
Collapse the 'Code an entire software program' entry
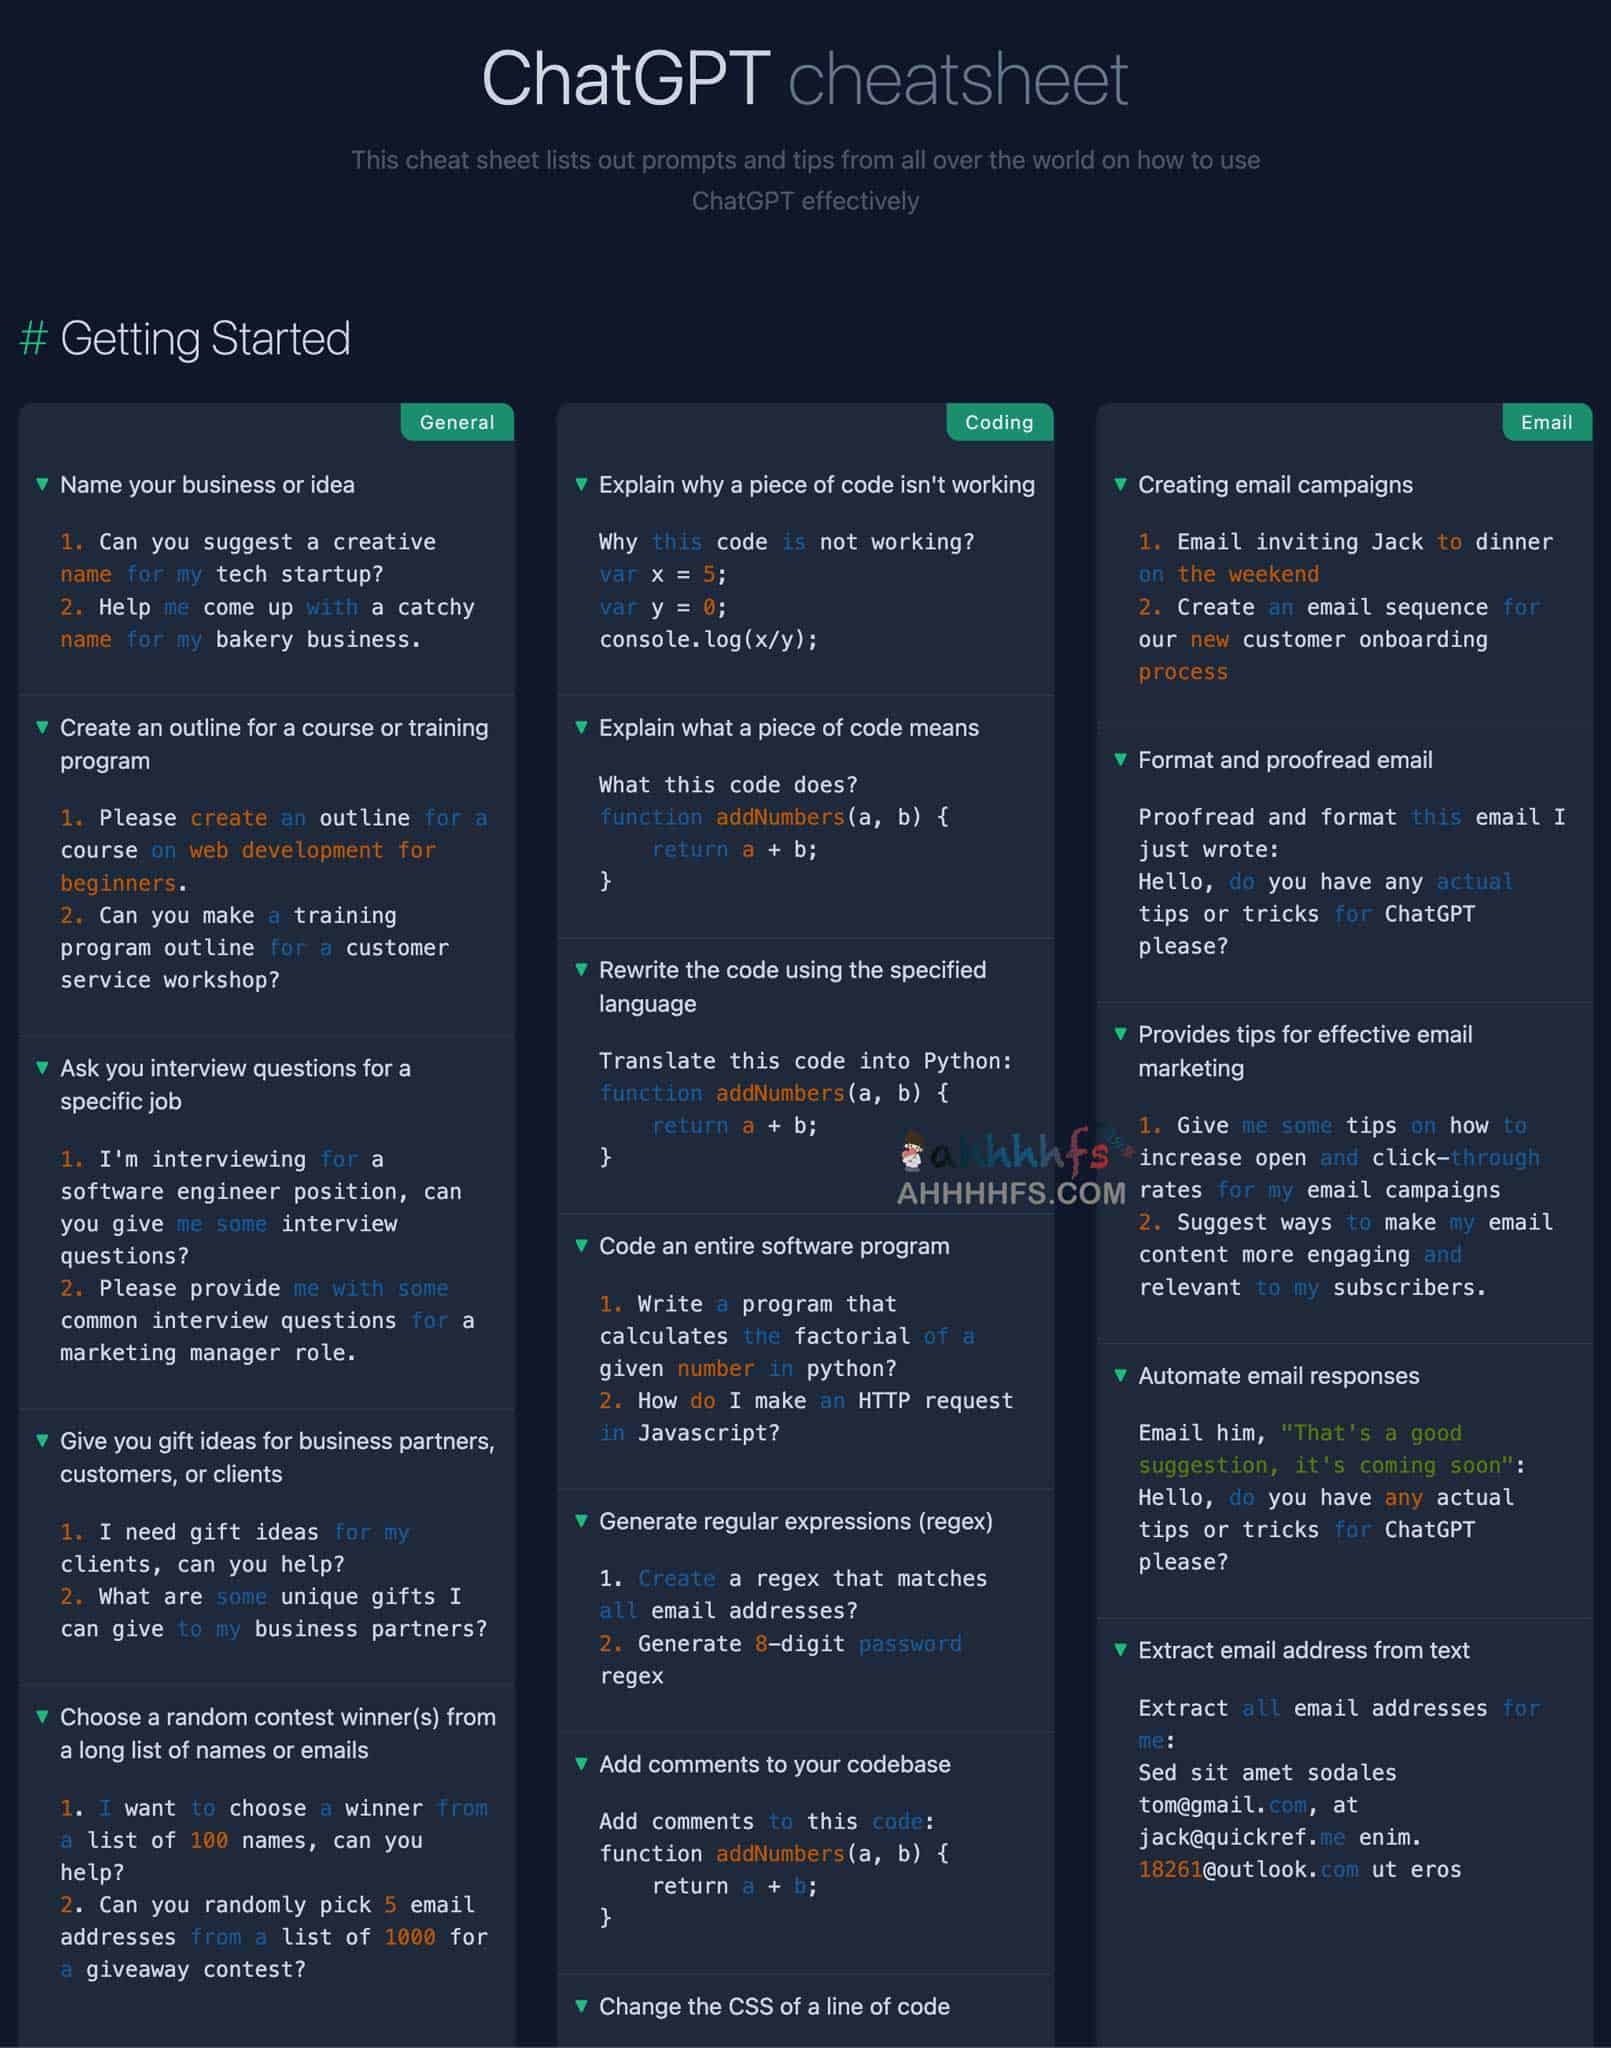click(x=583, y=1247)
